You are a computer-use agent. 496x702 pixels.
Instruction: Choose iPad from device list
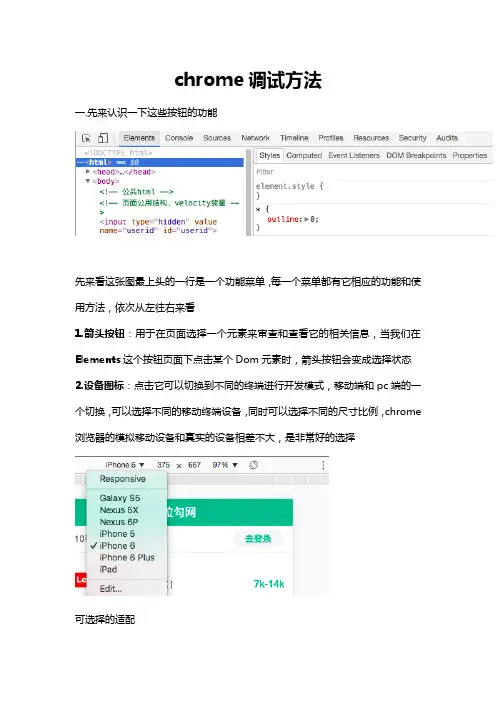point(108,569)
